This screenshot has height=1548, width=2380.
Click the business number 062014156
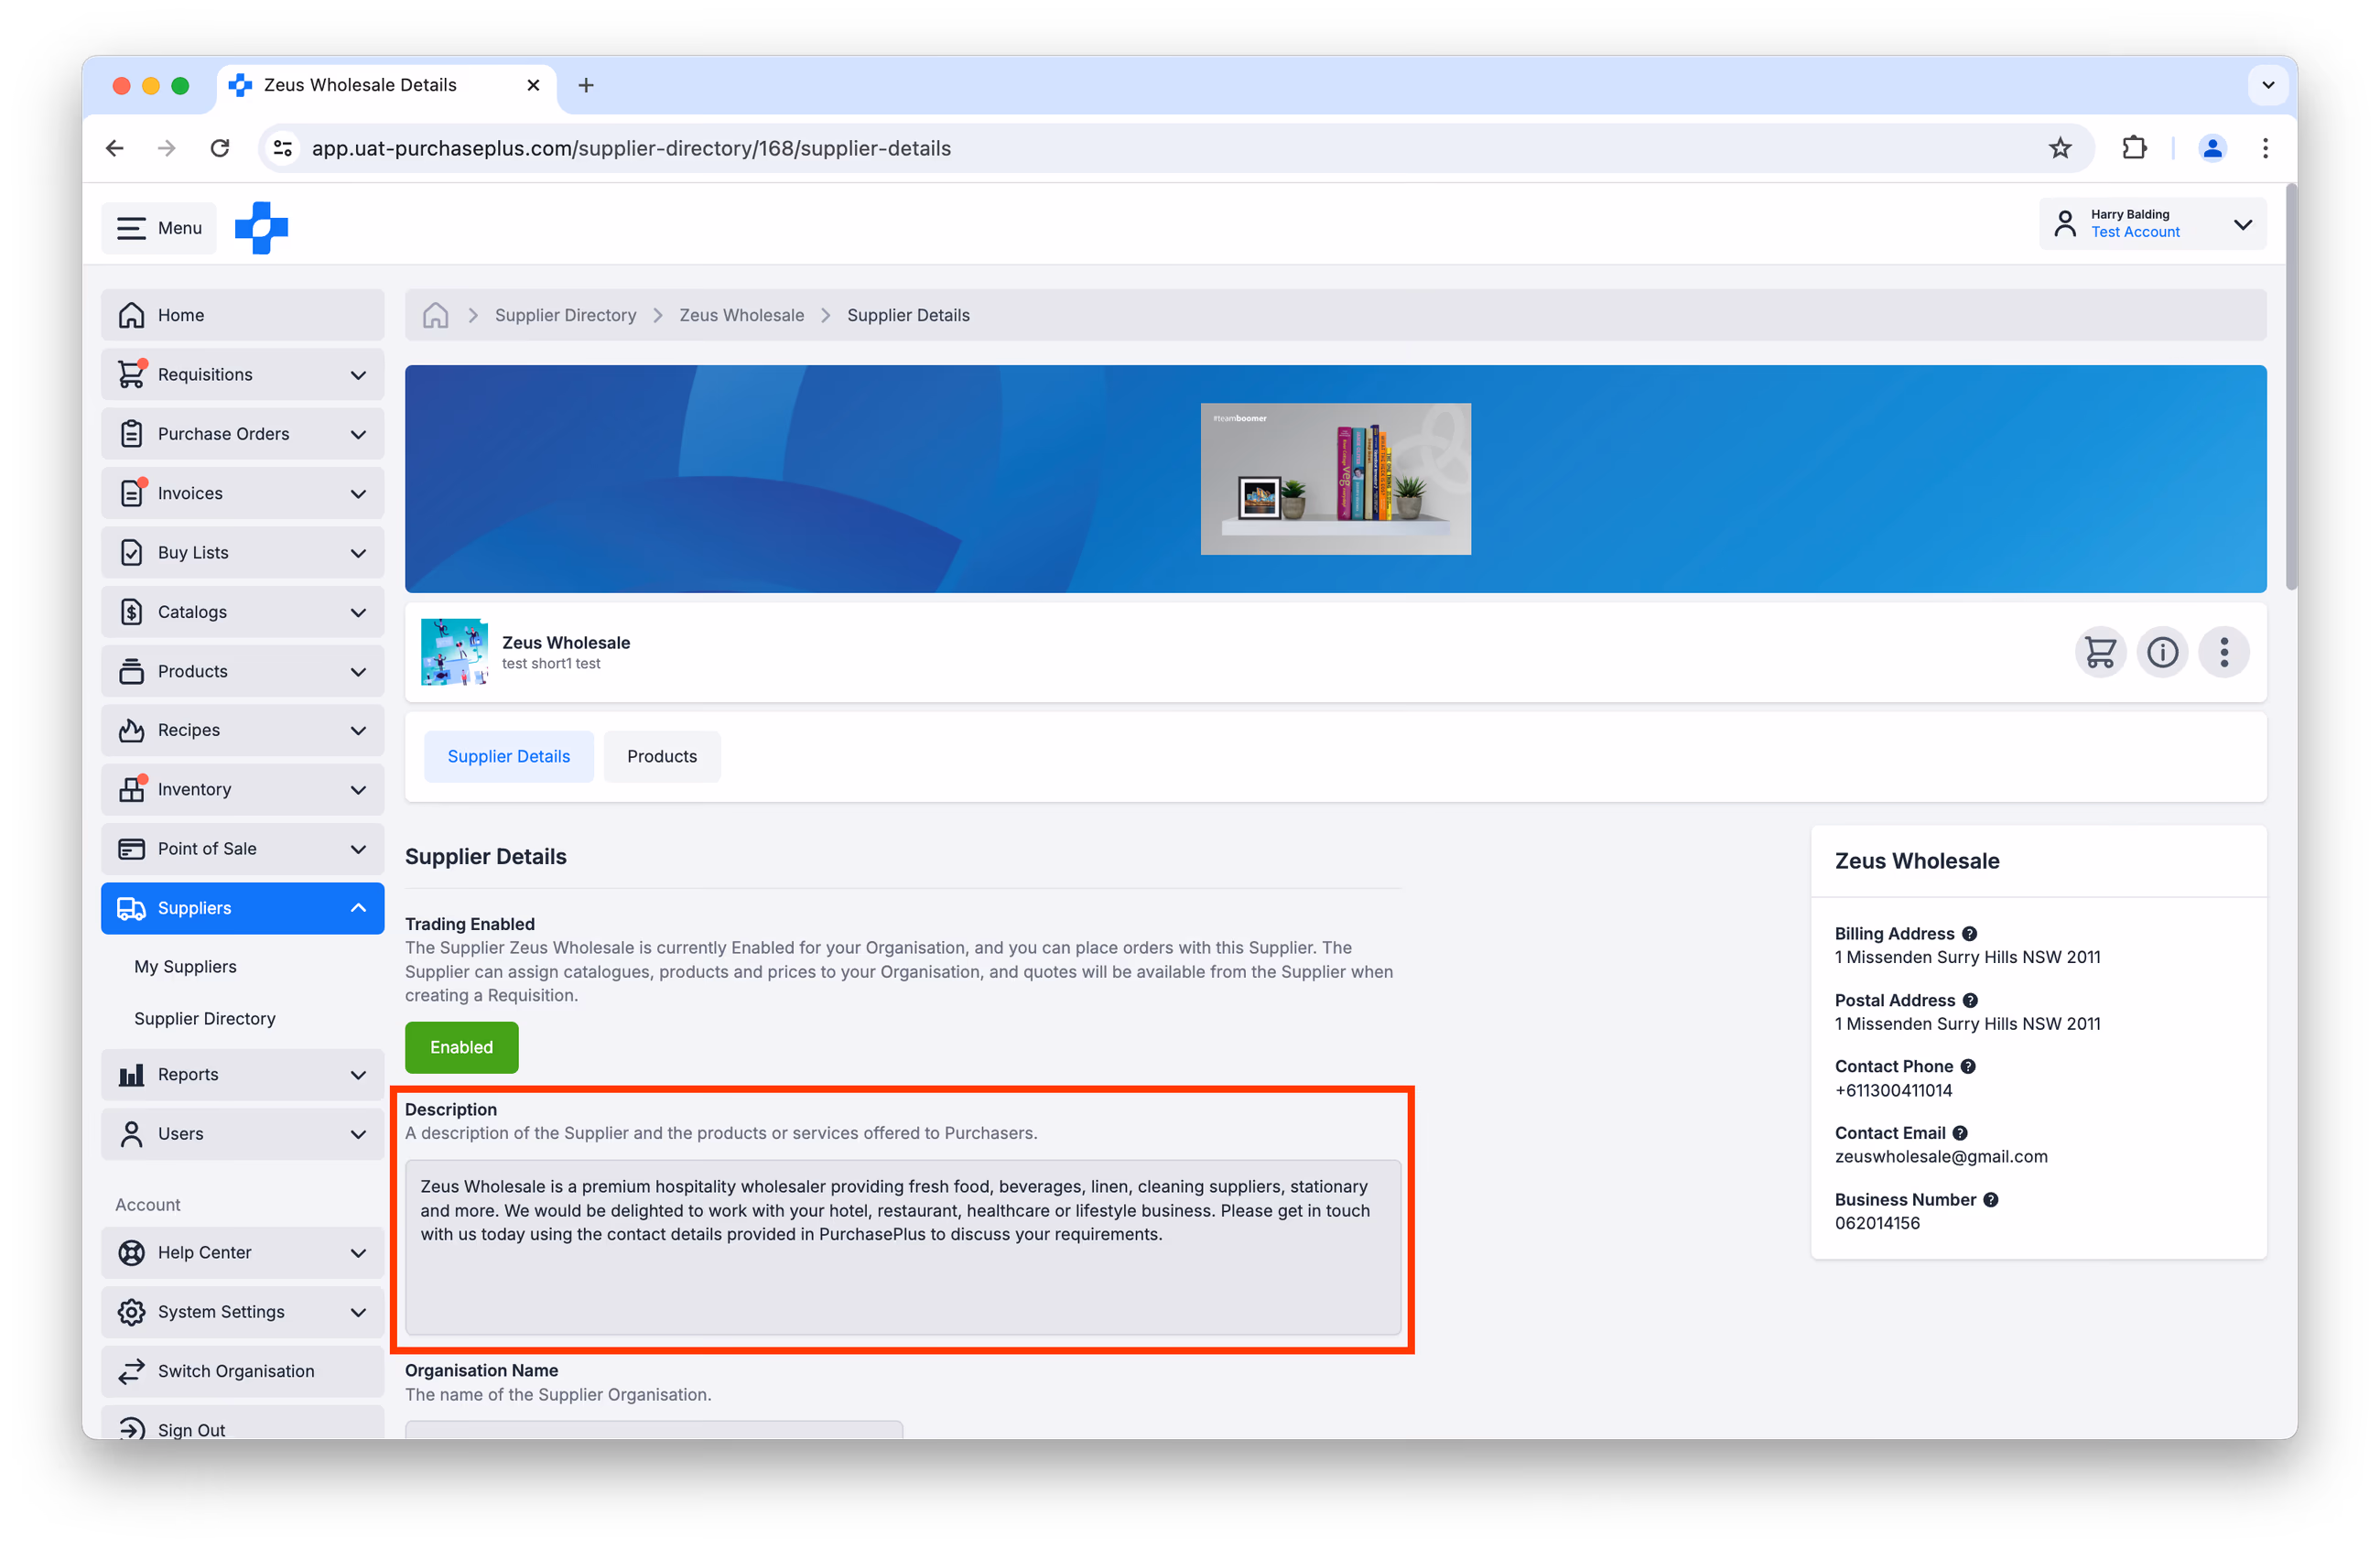pyautogui.click(x=1876, y=1223)
